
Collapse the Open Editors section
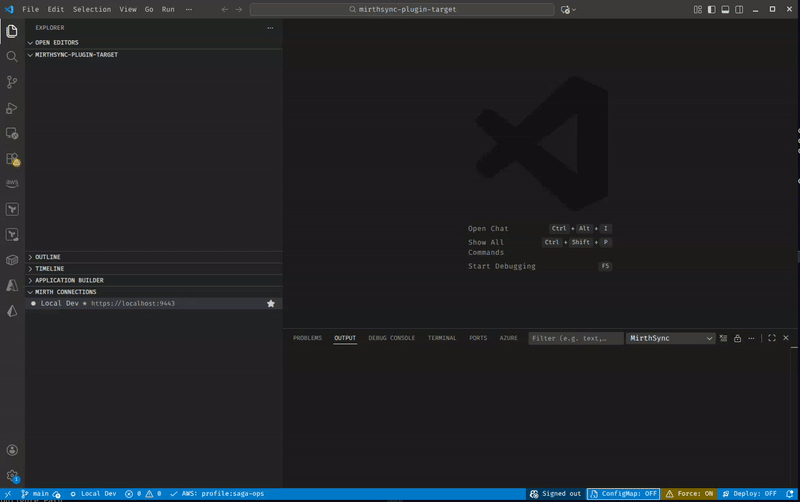tap(154, 43)
